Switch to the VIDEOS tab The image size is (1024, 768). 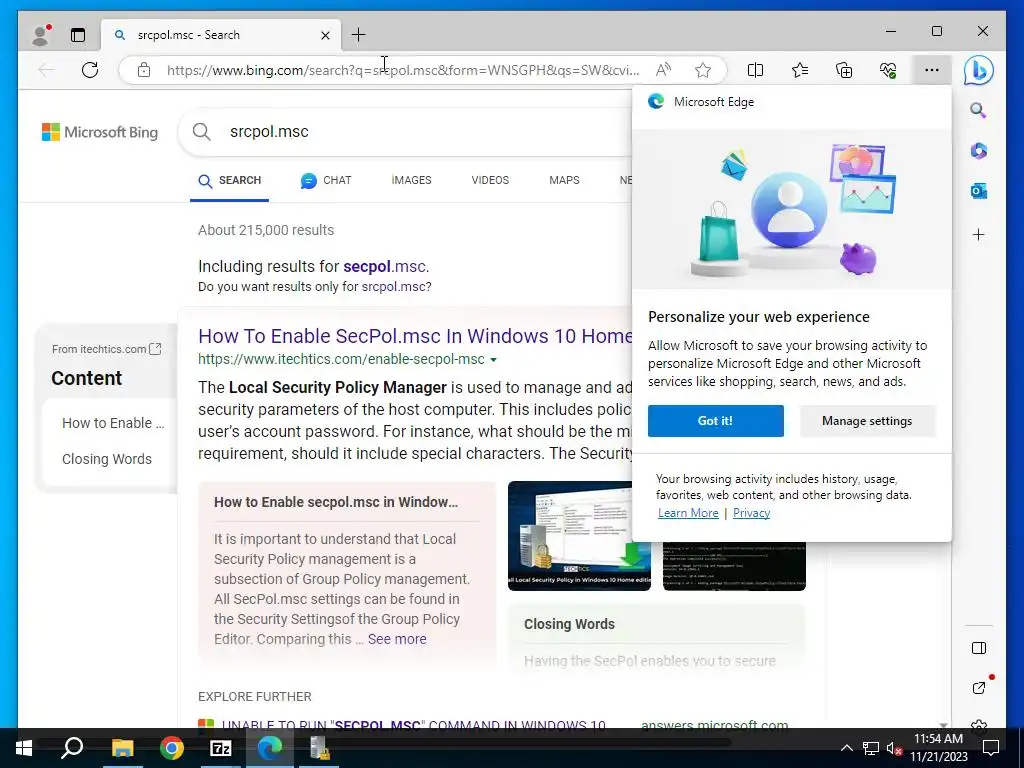(490, 180)
